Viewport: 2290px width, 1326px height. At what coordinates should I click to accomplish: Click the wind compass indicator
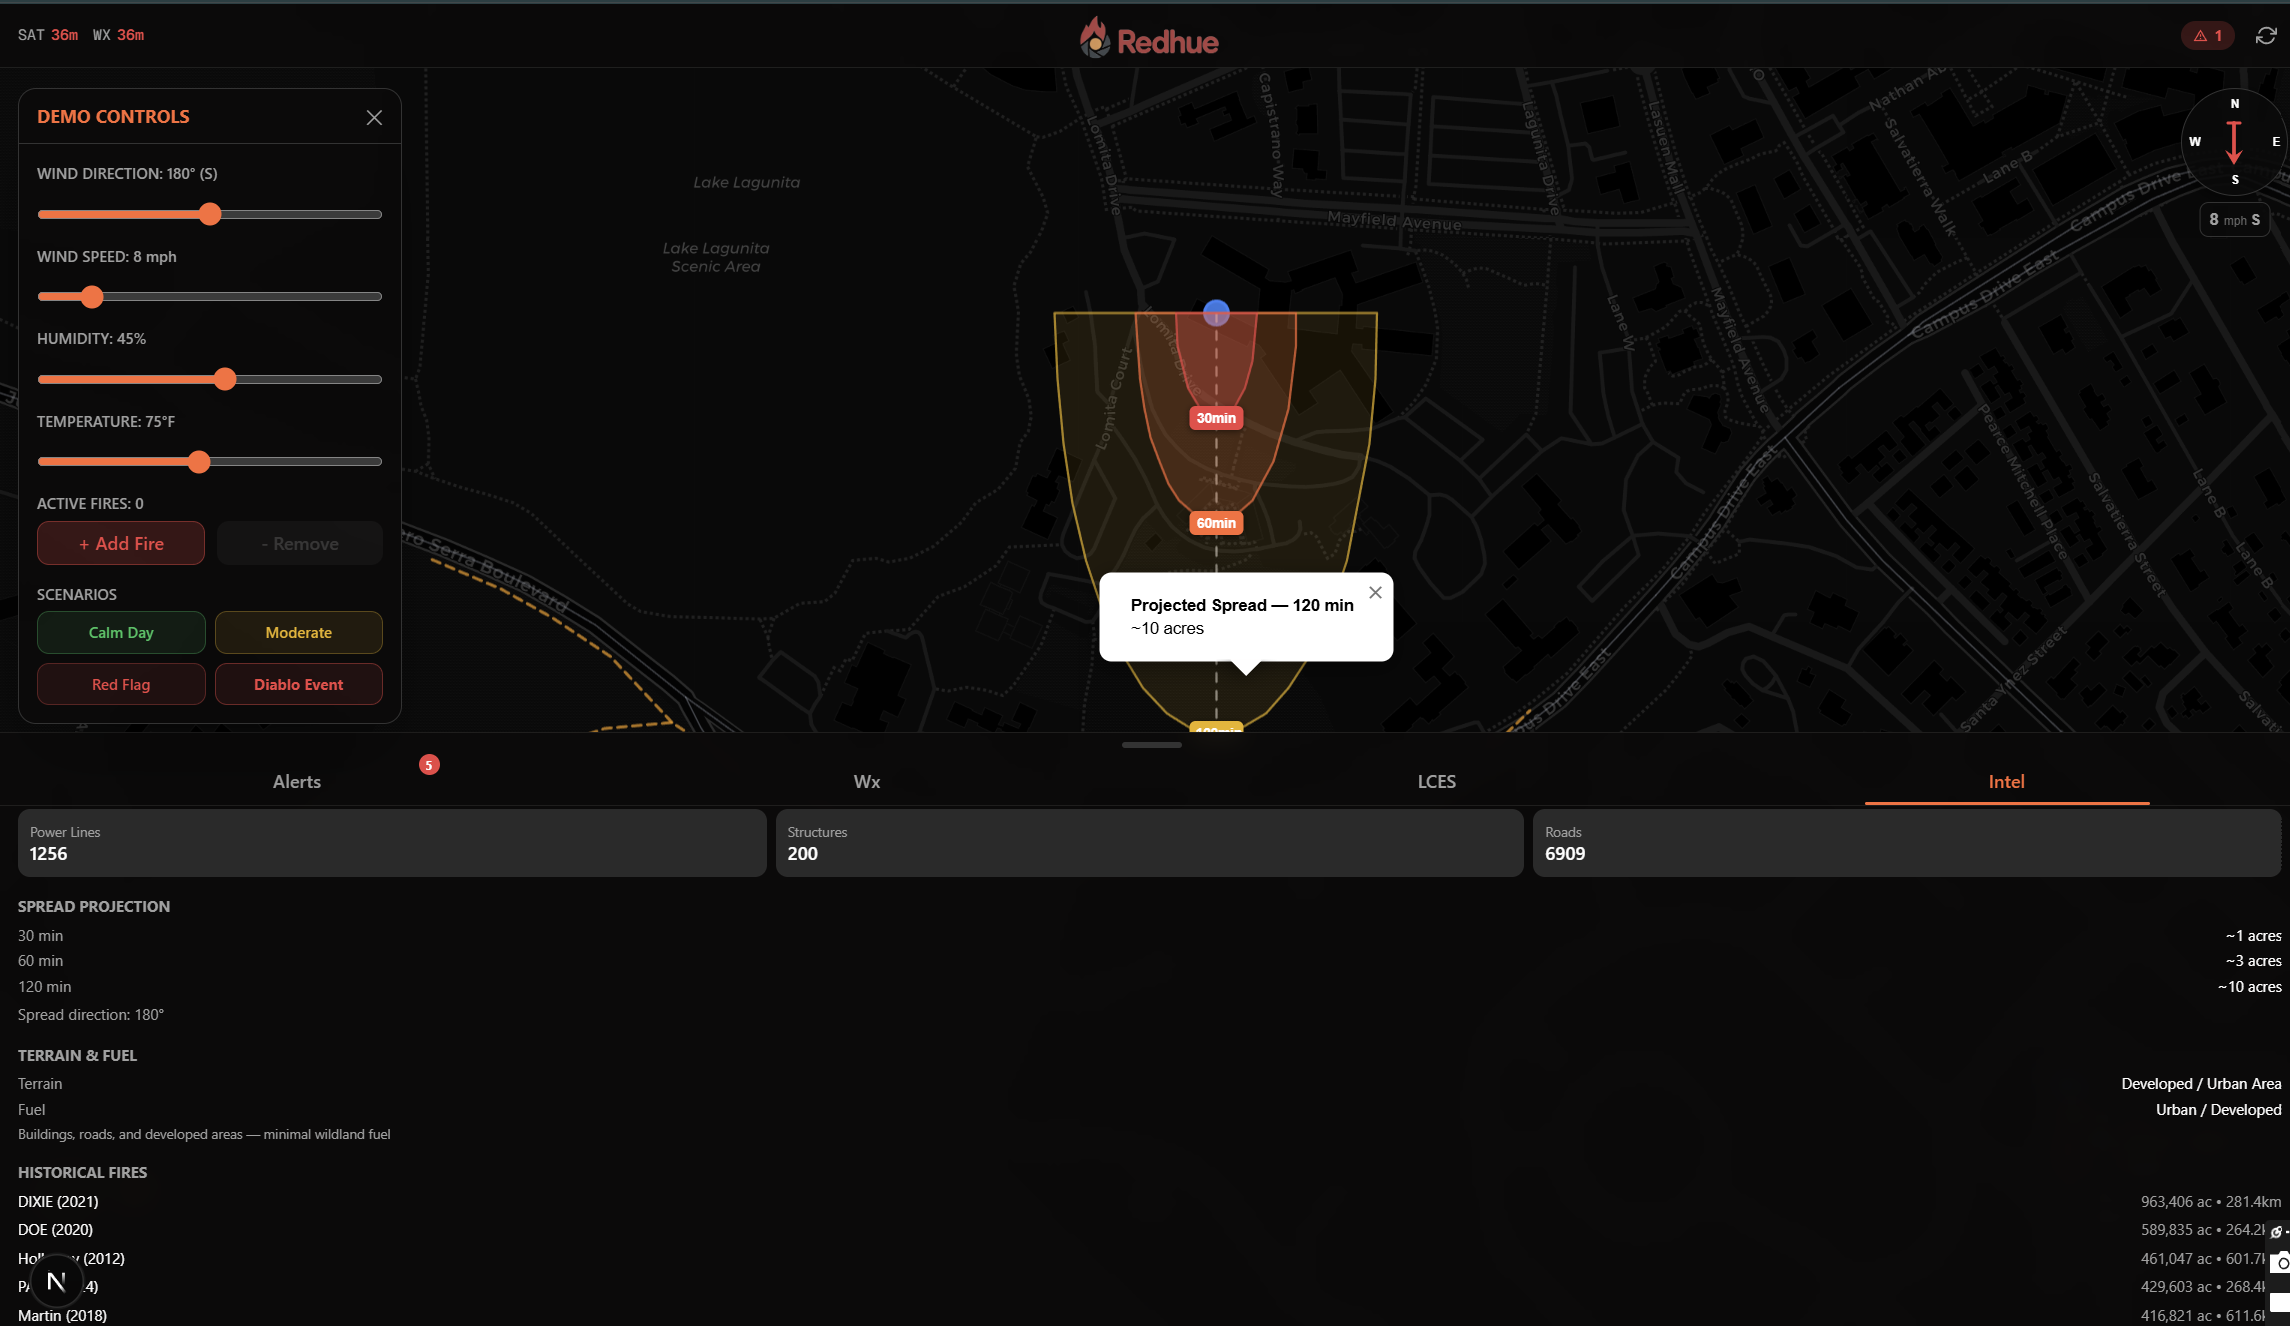2234,142
